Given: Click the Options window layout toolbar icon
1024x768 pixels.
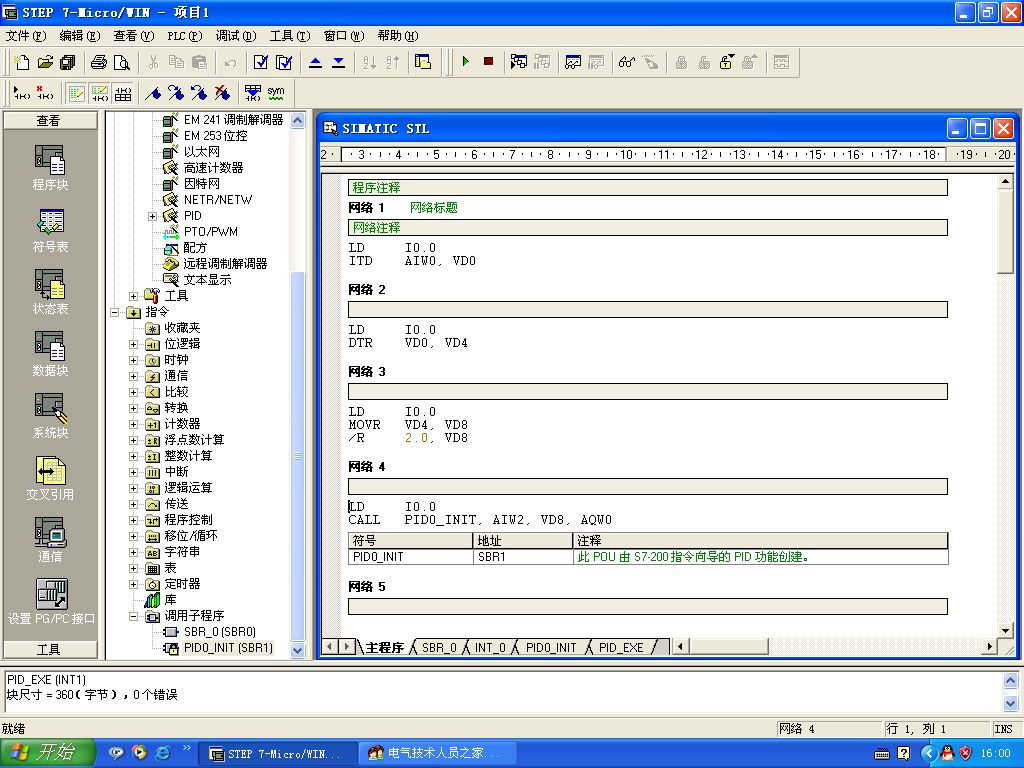Looking at the screenshot, I should click(x=423, y=62).
